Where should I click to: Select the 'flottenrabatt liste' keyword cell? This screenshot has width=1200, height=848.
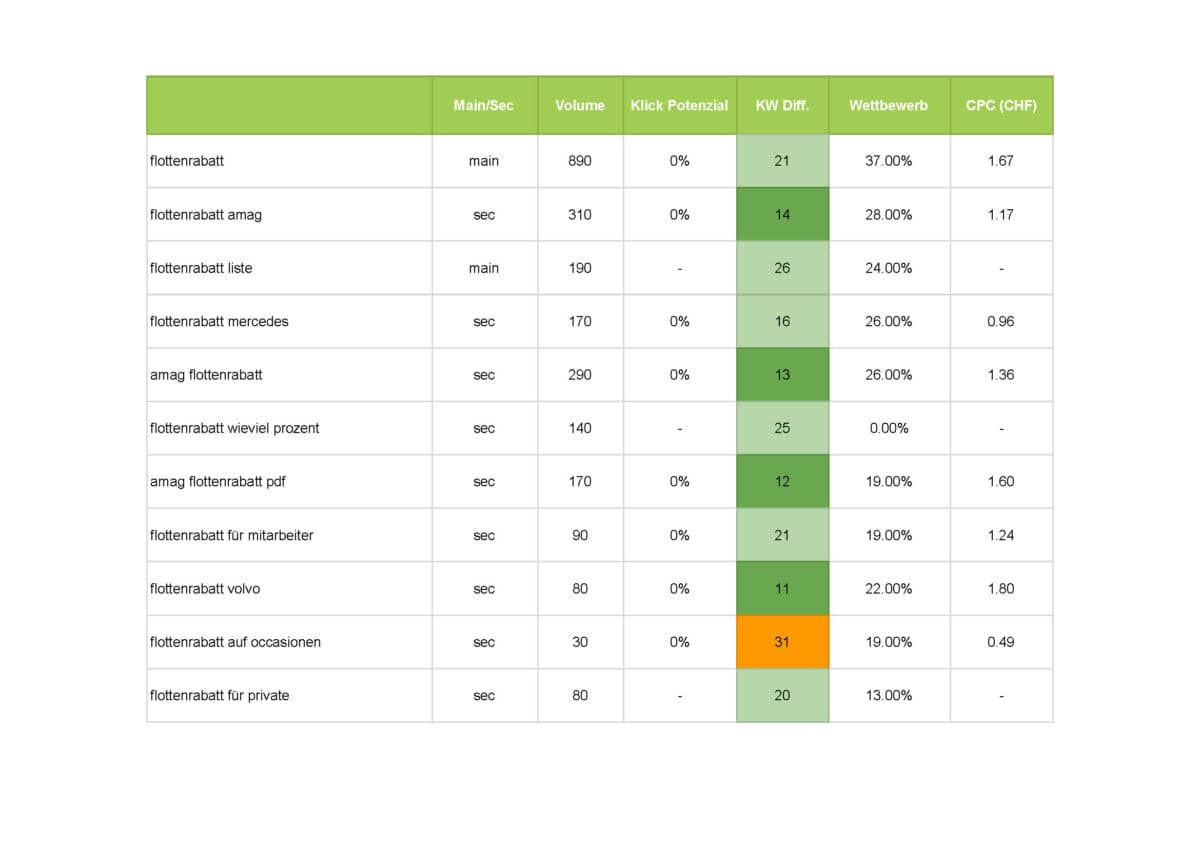tap(201, 268)
